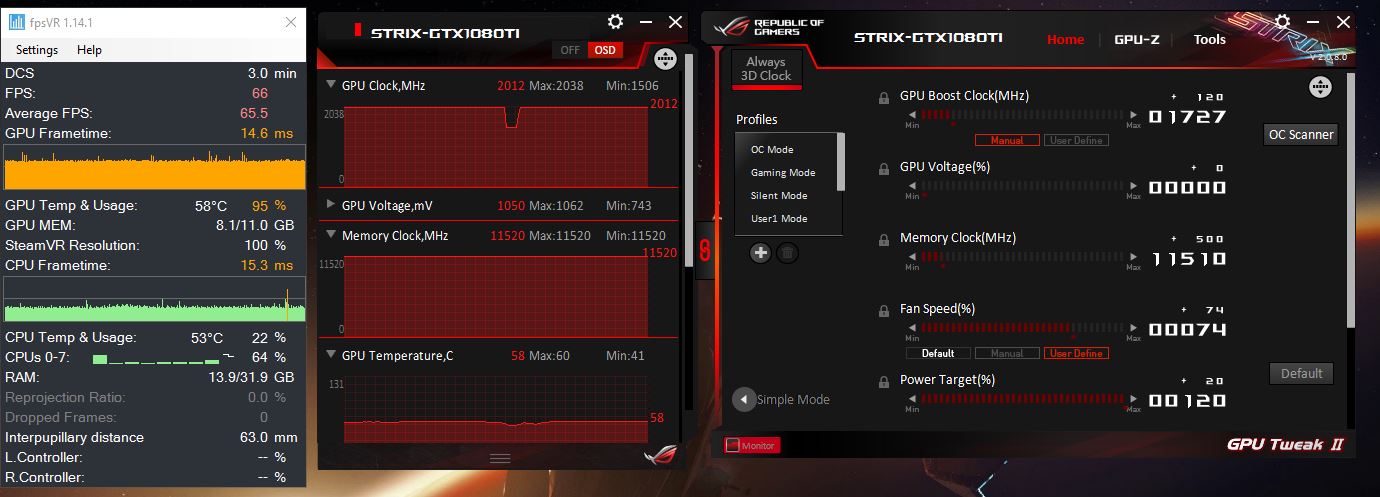Image resolution: width=1380 pixels, height=497 pixels.
Task: Increase Fan Speed with right arrow
Action: (1133, 328)
